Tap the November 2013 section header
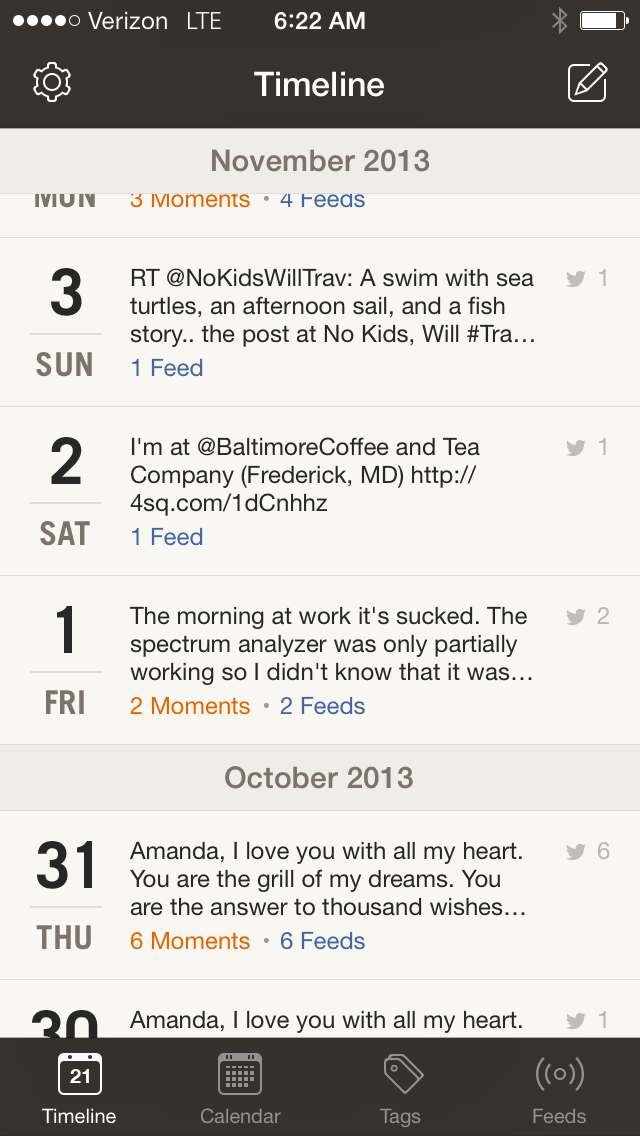The width and height of the screenshot is (640, 1136). tap(320, 161)
